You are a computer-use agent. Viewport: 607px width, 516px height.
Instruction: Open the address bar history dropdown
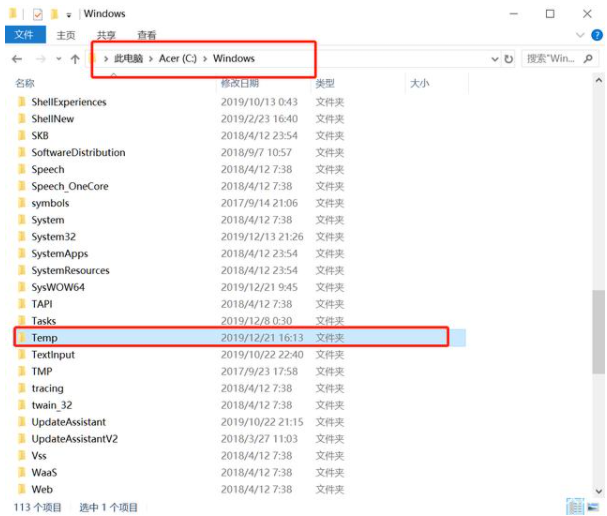coord(495,59)
